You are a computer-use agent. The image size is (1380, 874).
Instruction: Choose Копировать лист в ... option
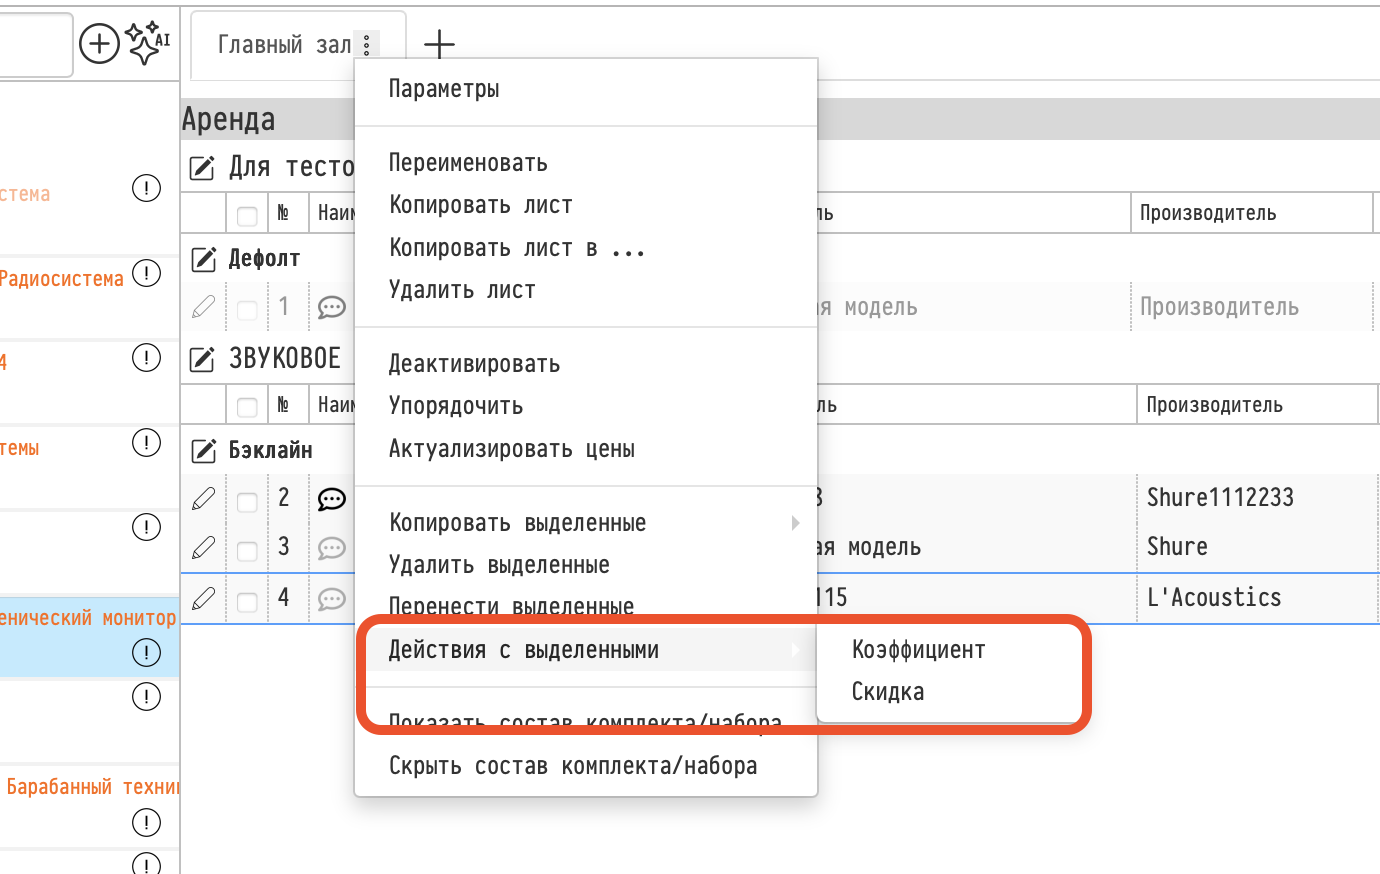tap(517, 248)
